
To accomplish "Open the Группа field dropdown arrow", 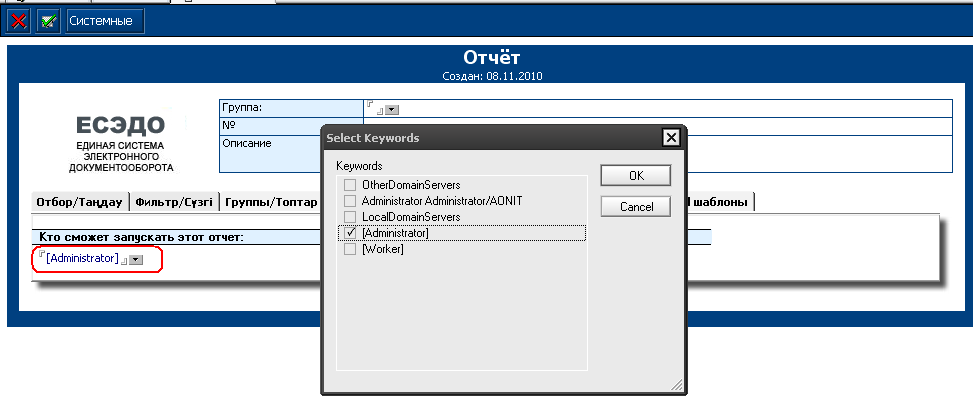I will coord(391,110).
